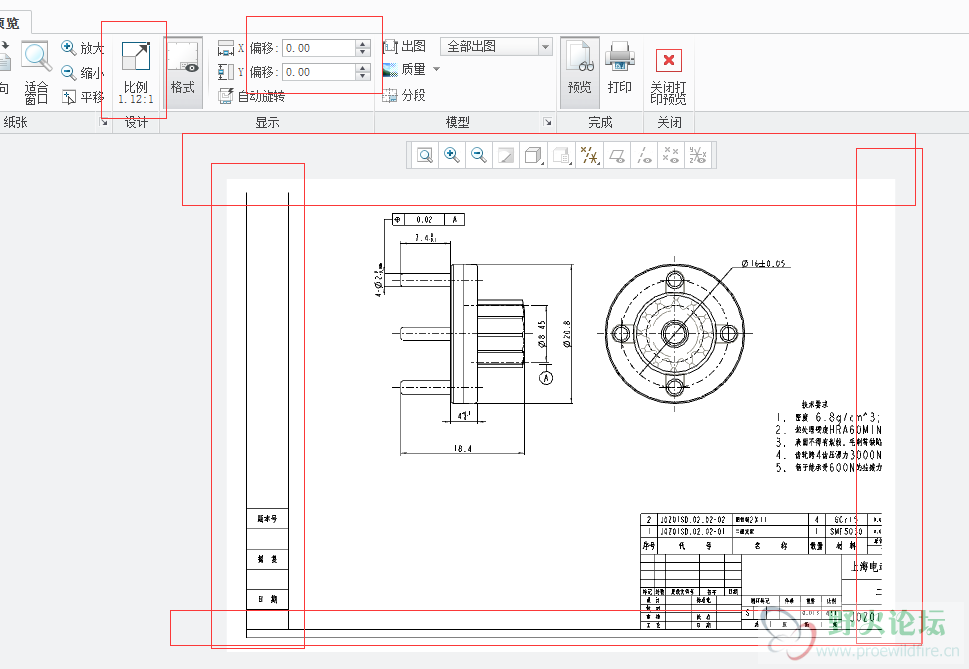
Task: Click the 预览 ribbon tab
Action: click(14, 22)
